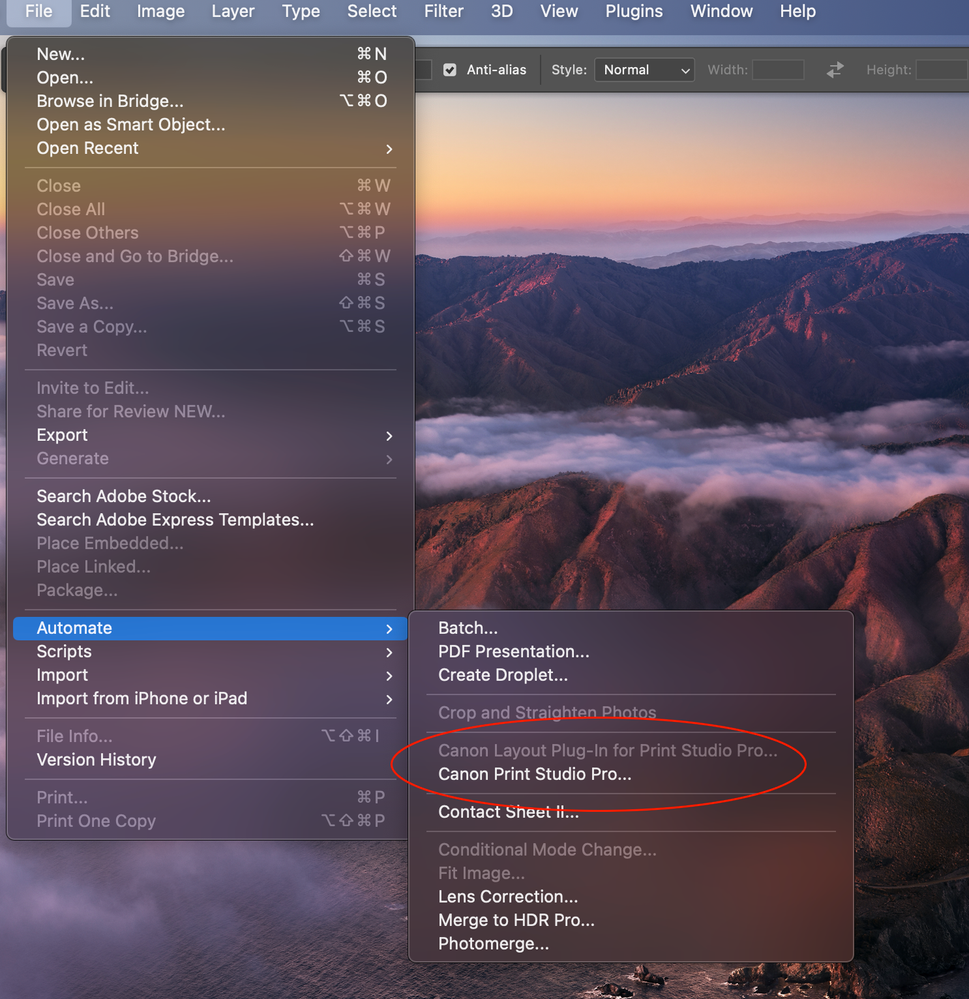Select Create Droplet option

click(x=503, y=675)
